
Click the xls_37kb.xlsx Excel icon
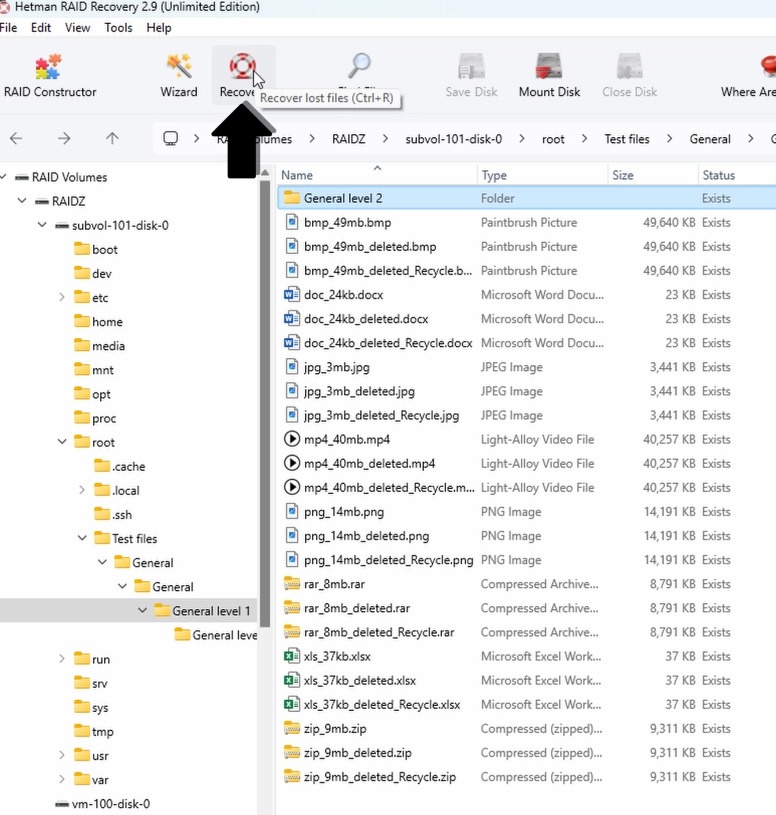click(292, 656)
